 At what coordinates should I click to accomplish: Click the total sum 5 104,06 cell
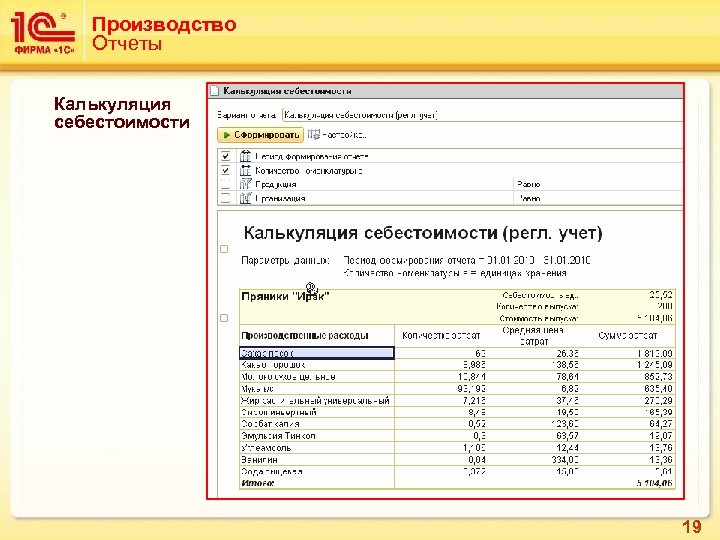pos(654,483)
